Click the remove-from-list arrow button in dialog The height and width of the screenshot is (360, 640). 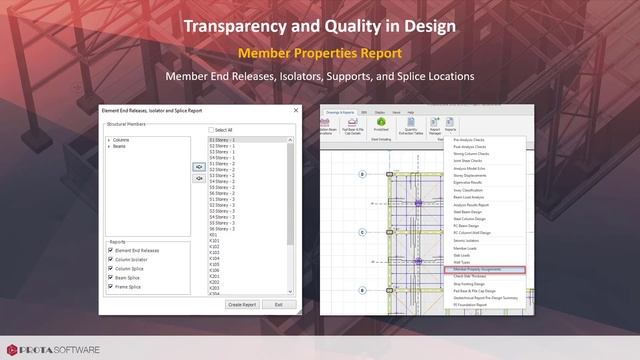199,178
